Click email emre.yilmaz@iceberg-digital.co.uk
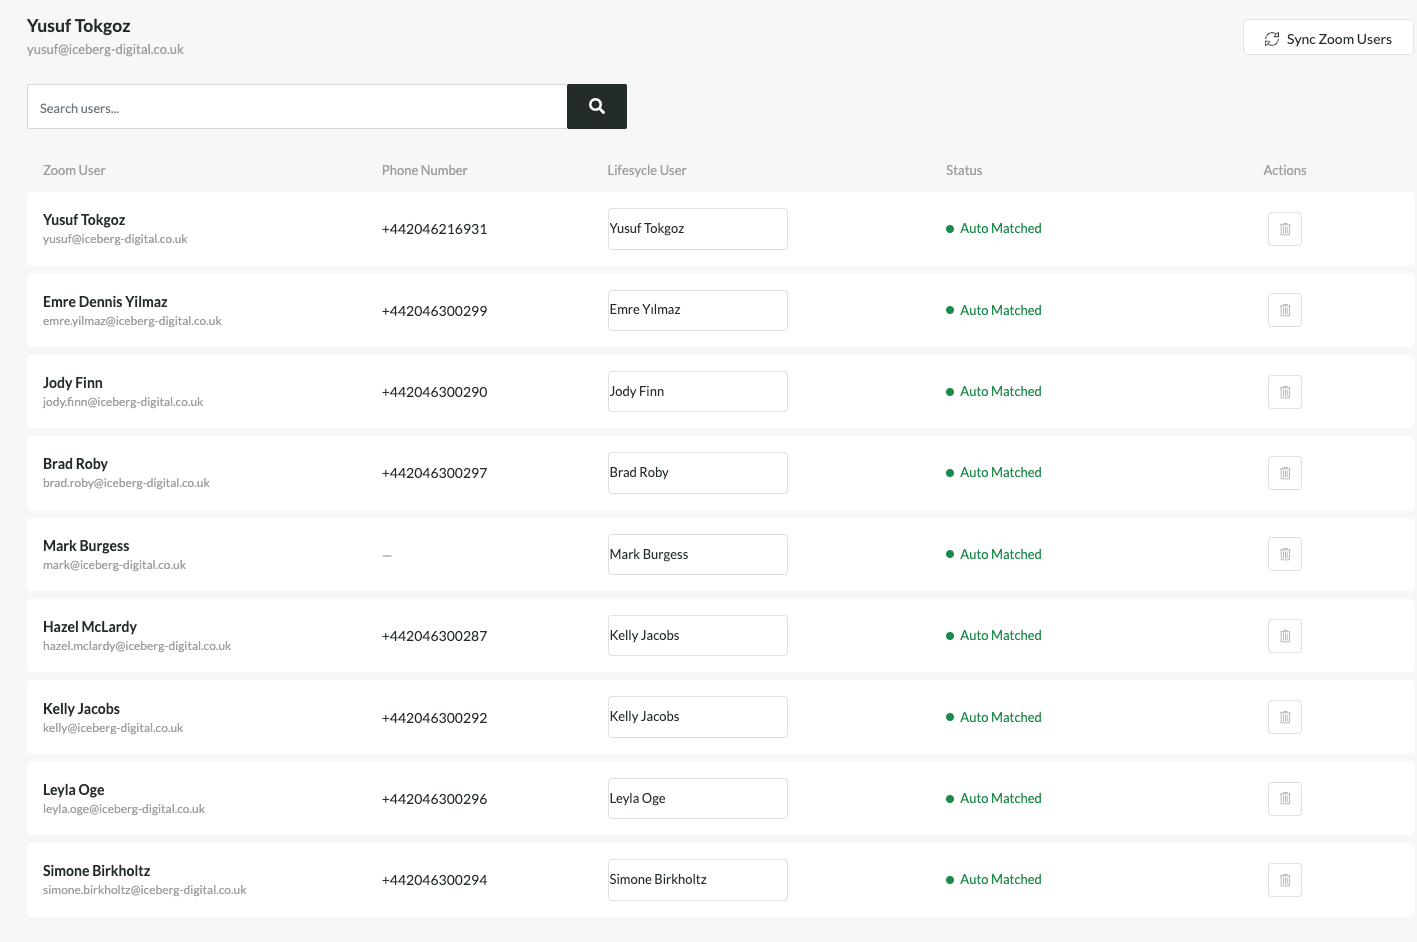Viewport: 1417px width, 942px height. coord(132,321)
